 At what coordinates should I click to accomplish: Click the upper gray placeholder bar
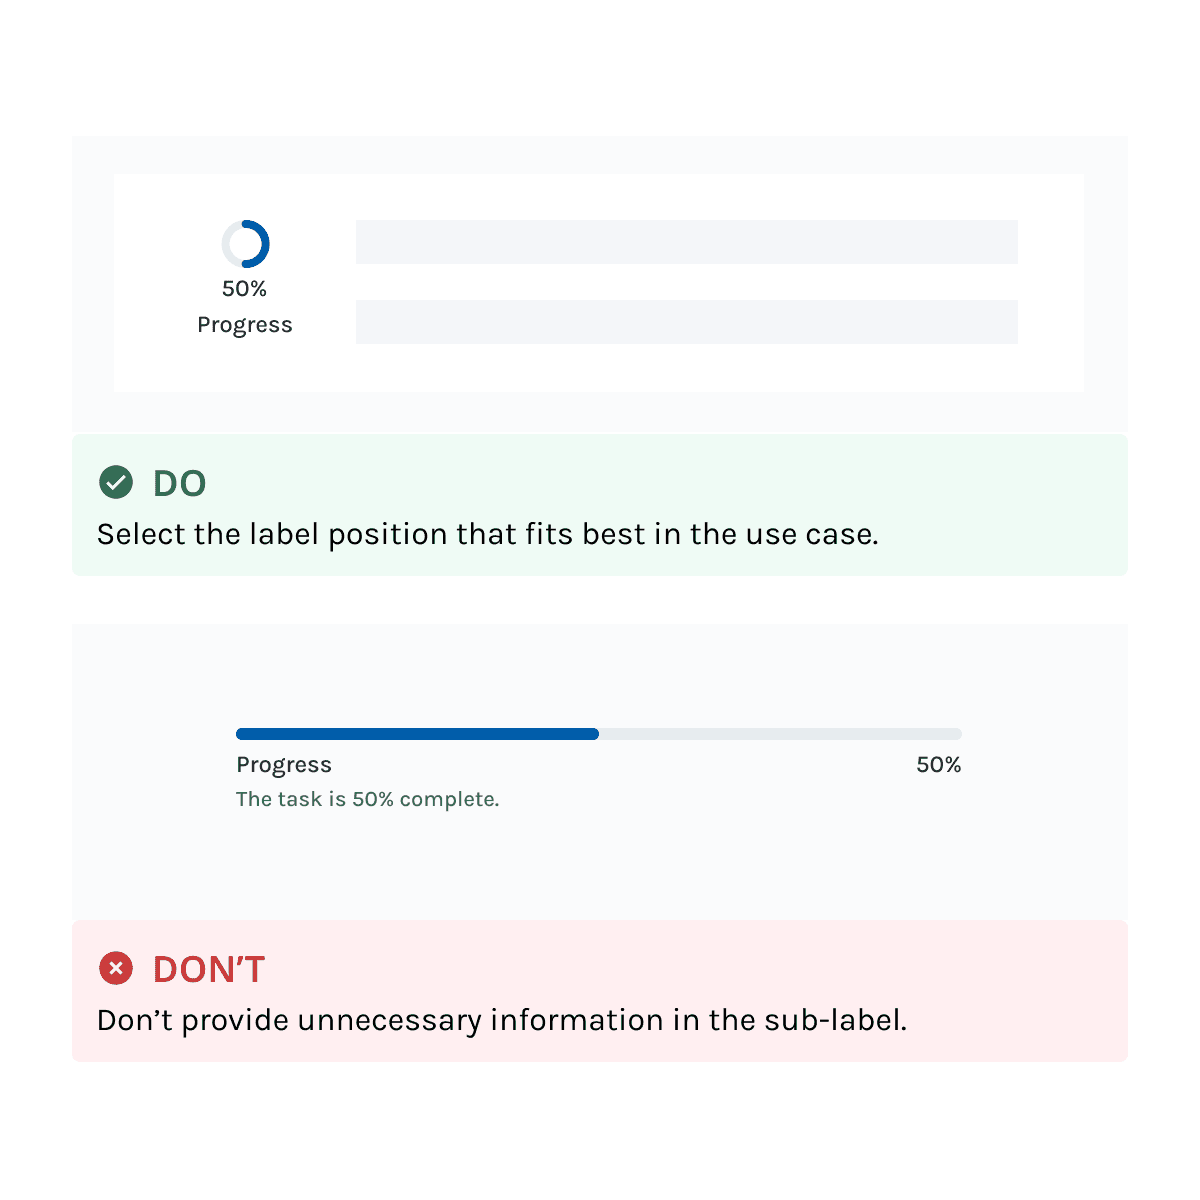687,242
